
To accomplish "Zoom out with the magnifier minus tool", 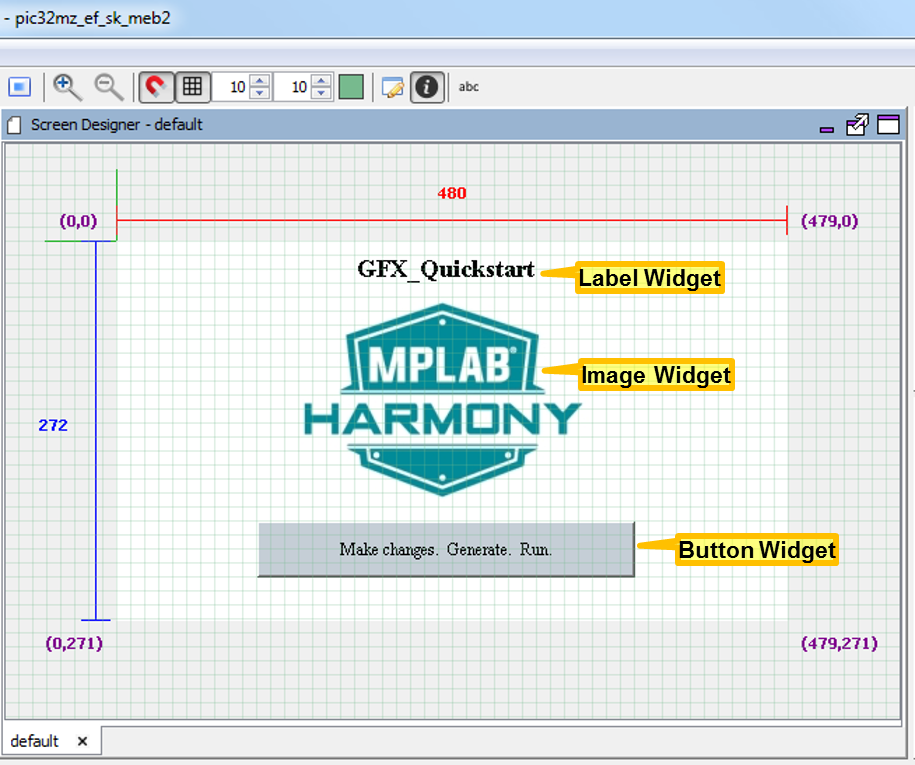I will [x=109, y=87].
